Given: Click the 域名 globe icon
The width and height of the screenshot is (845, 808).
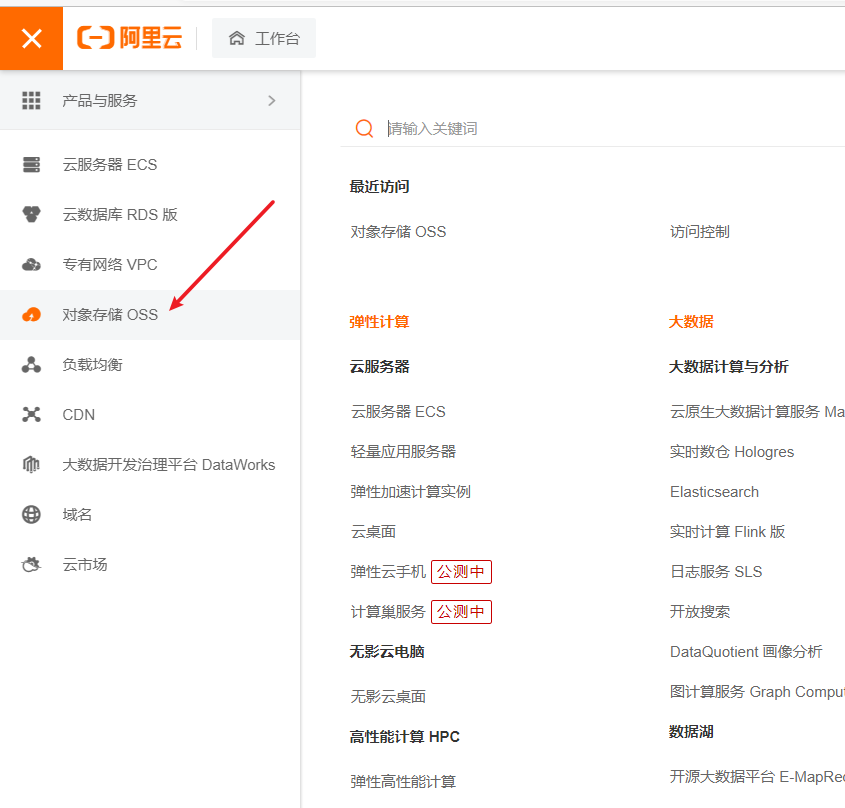Looking at the screenshot, I should click(x=31, y=515).
